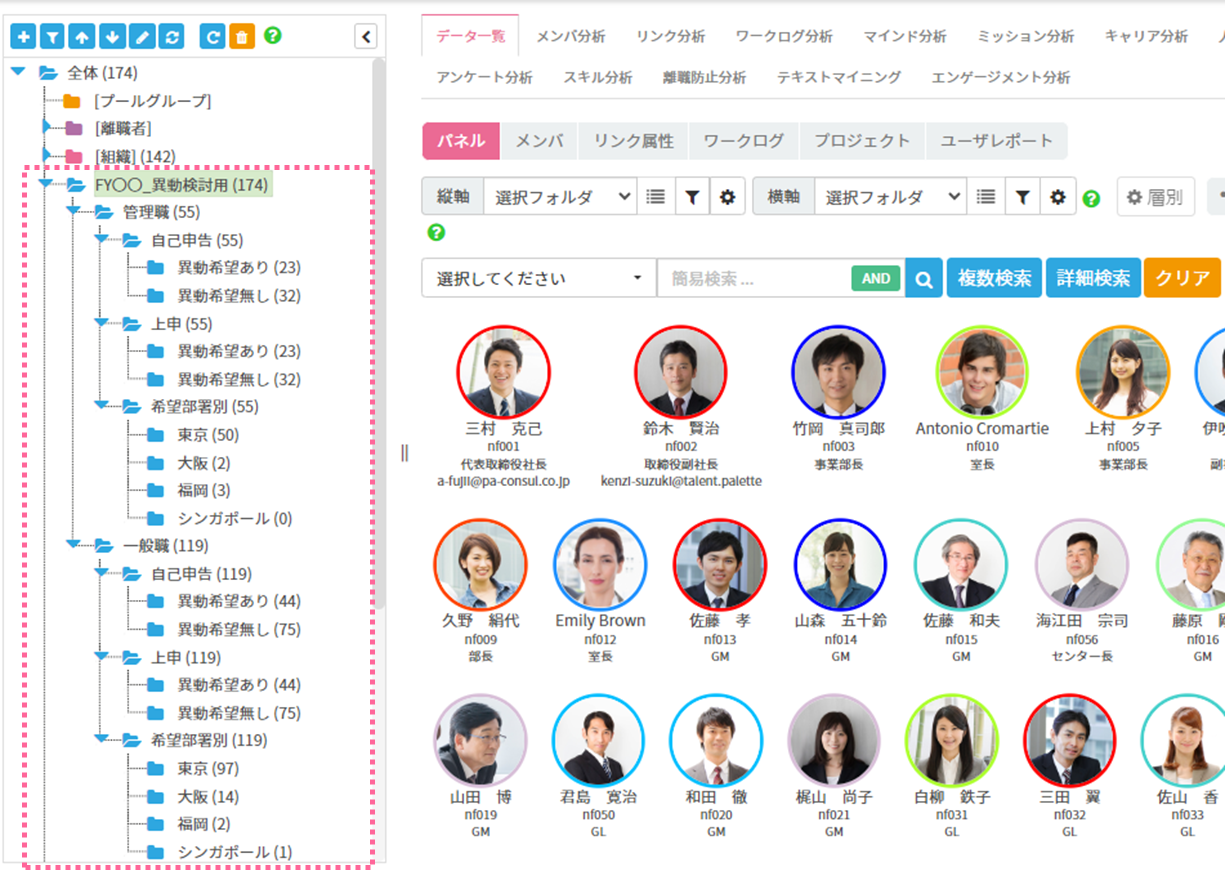Click the pink [組織] folder icon
1225x870 pixels.
coord(74,156)
